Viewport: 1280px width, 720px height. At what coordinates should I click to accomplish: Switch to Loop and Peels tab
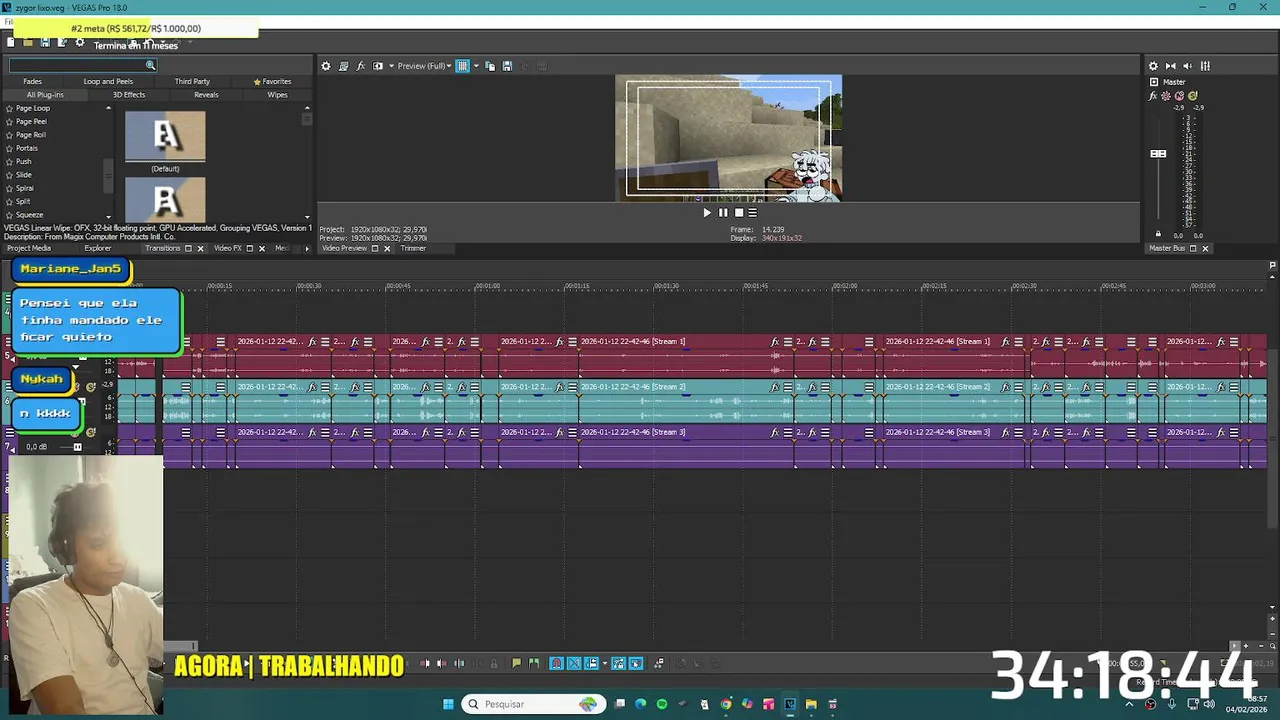pos(108,81)
